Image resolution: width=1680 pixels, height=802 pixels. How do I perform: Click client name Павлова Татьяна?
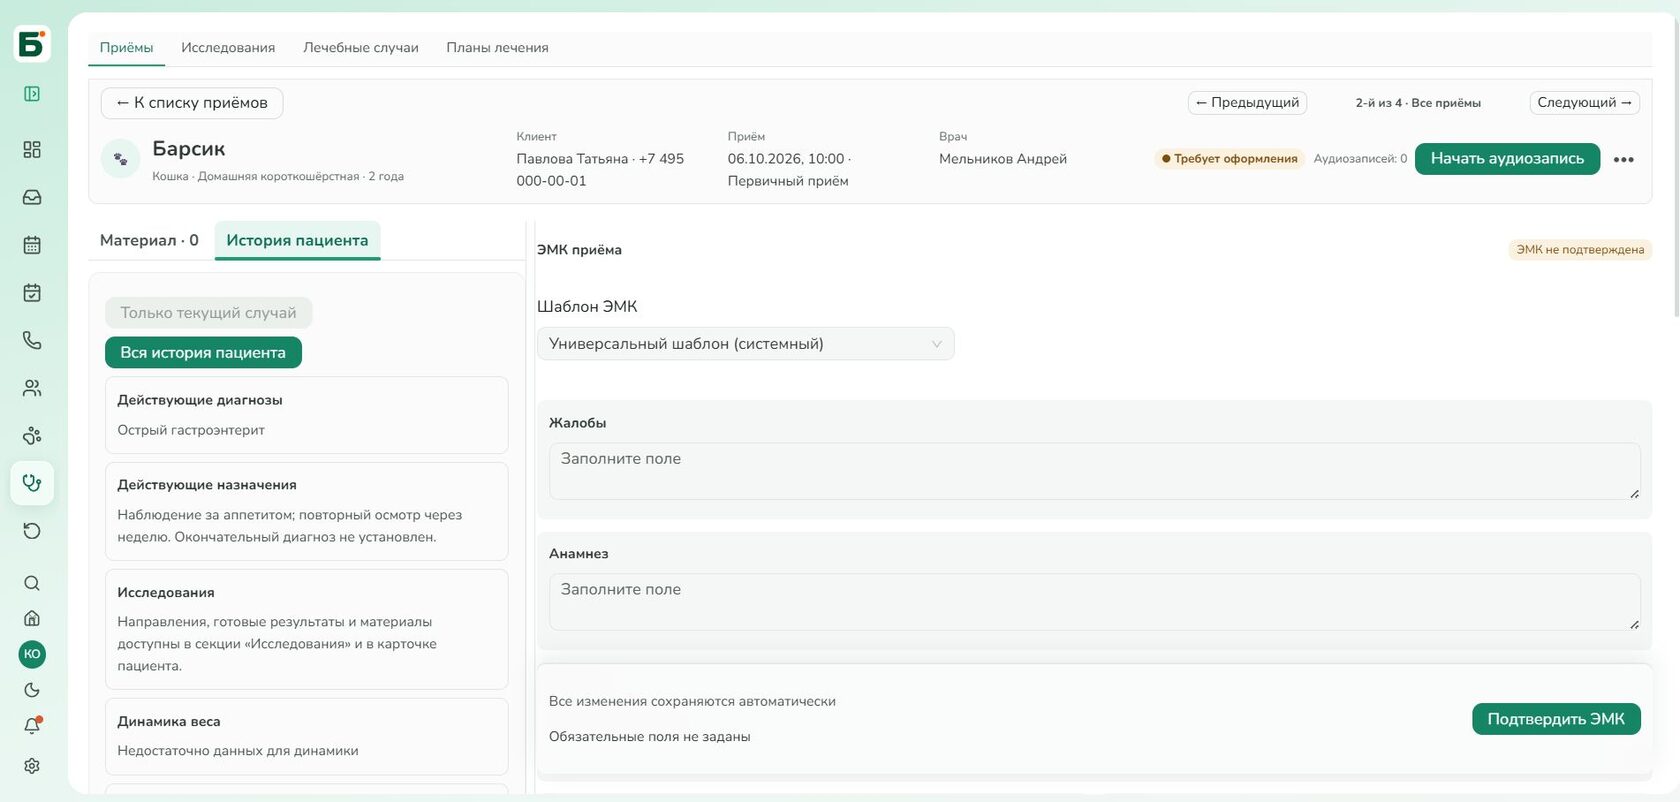click(572, 159)
